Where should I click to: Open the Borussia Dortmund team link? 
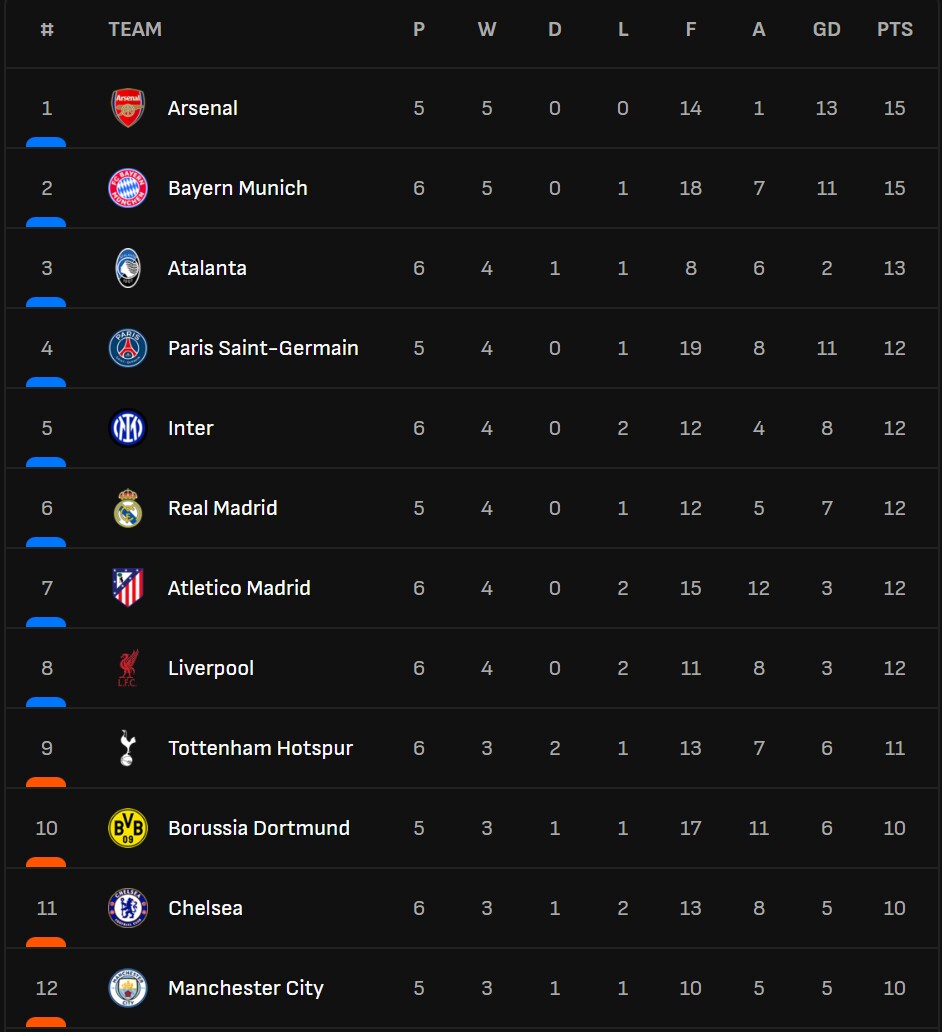(259, 828)
